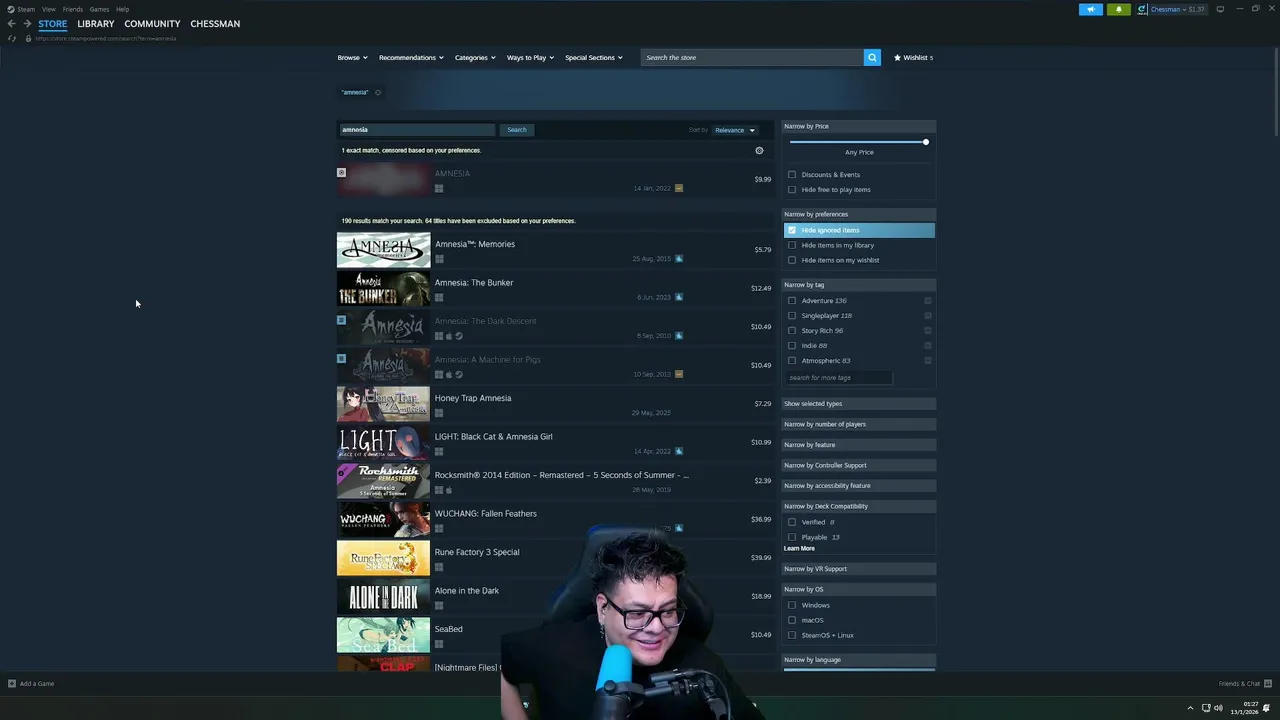Click the price range slider handle
The height and width of the screenshot is (720, 1280).
tap(926, 142)
